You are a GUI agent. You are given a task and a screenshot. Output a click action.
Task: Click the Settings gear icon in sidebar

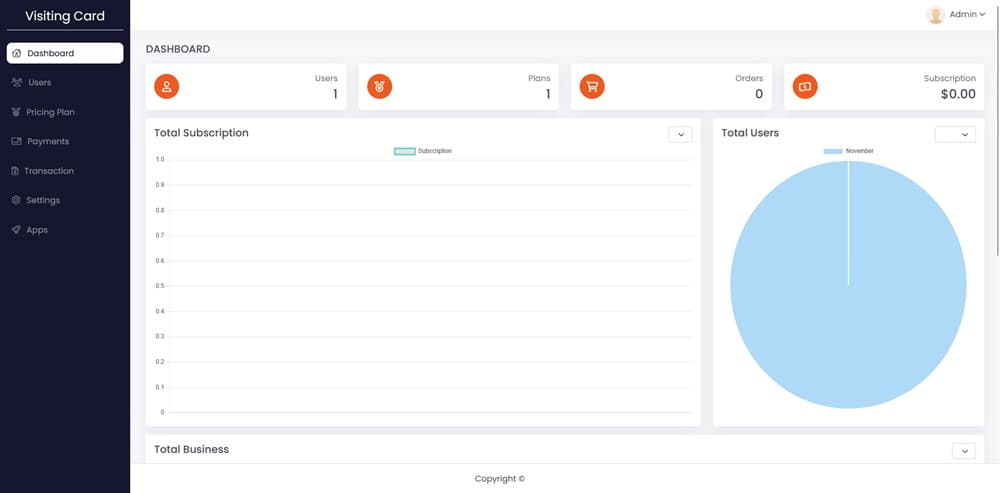click(x=16, y=200)
